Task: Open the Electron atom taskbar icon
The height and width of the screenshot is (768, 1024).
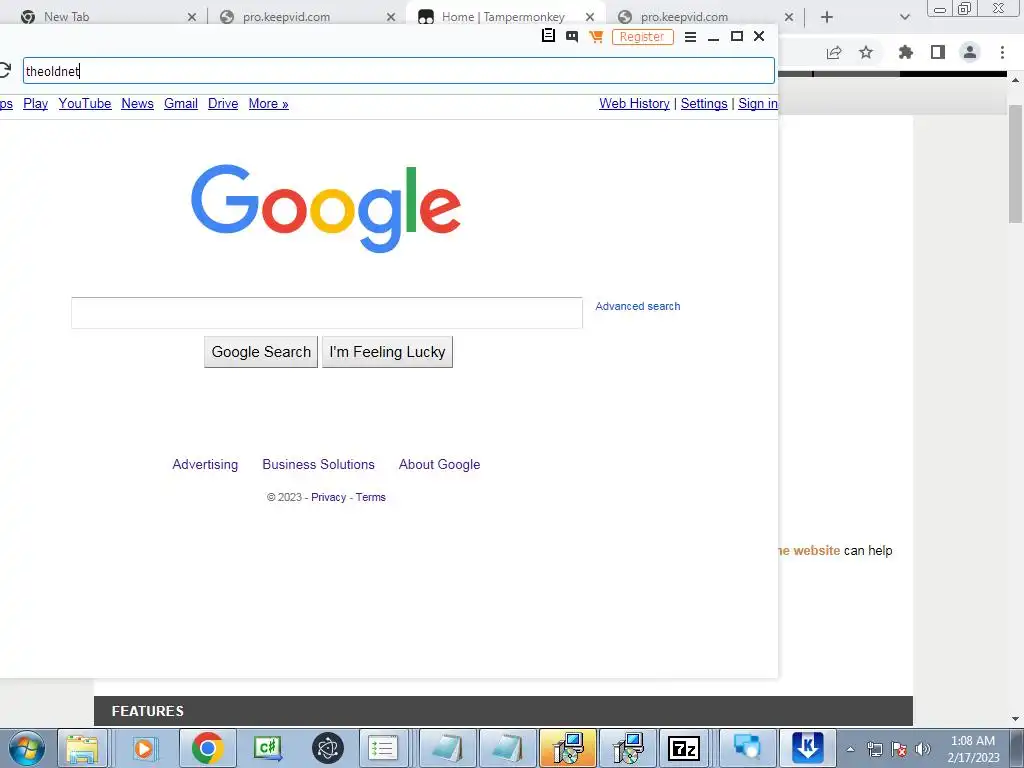Action: pyautogui.click(x=328, y=748)
